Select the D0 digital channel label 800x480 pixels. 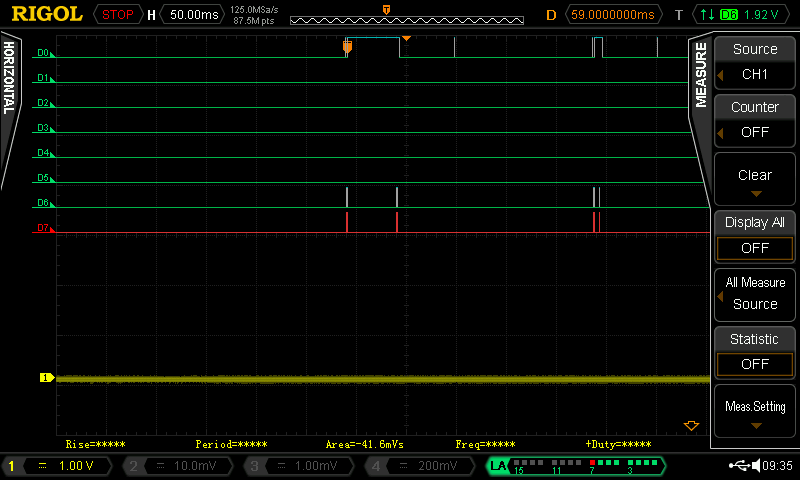click(x=43, y=53)
